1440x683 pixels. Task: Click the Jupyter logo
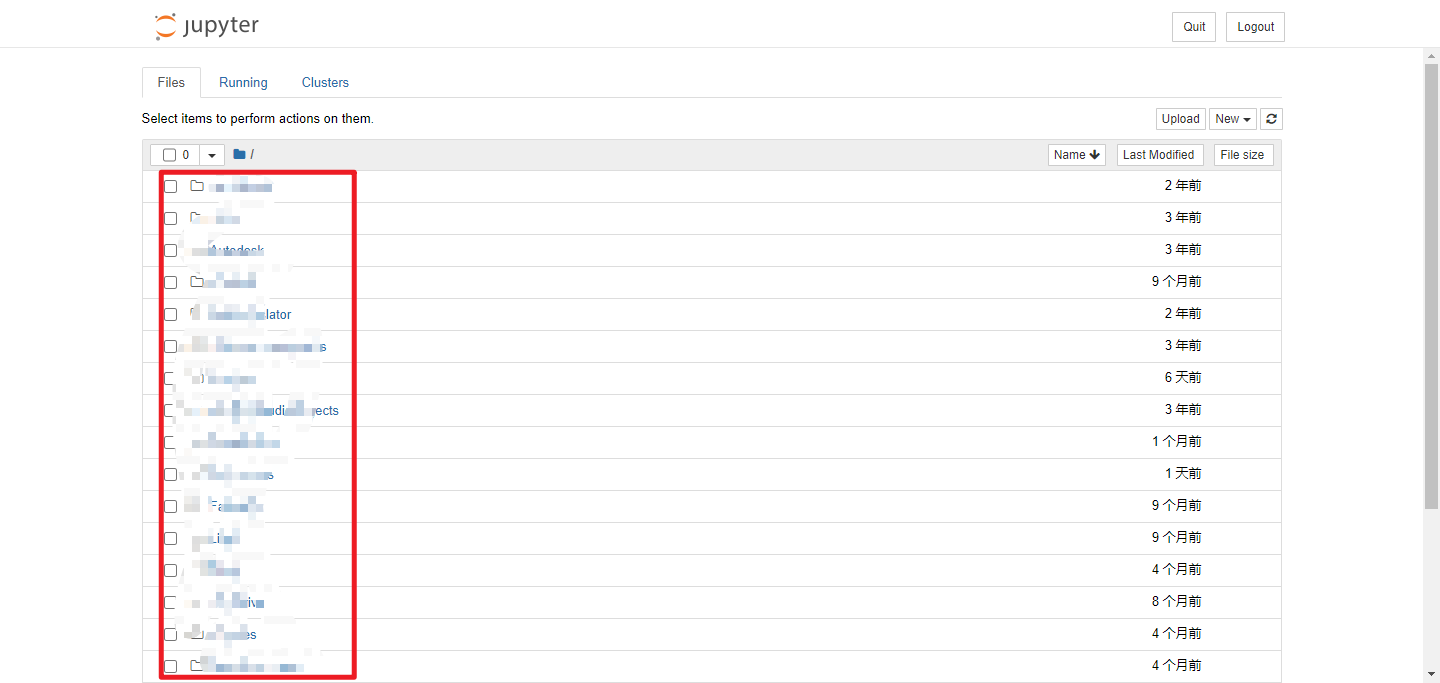coord(207,26)
